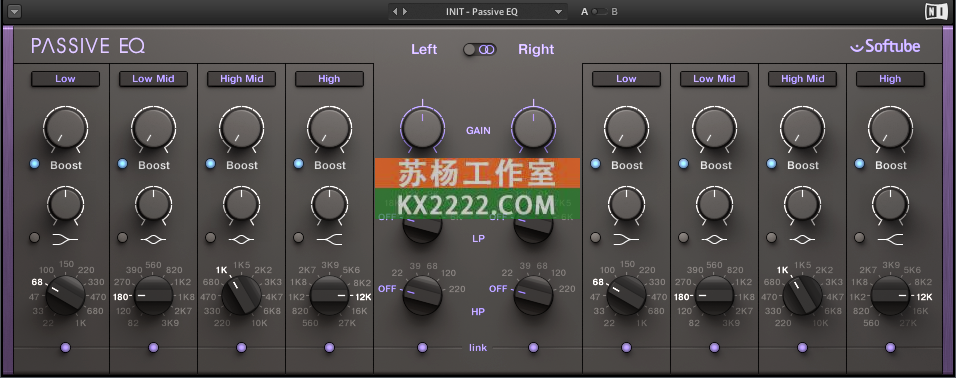The image size is (956, 378).
Task: Toggle the A/B comparison switch
Action: coord(599,12)
